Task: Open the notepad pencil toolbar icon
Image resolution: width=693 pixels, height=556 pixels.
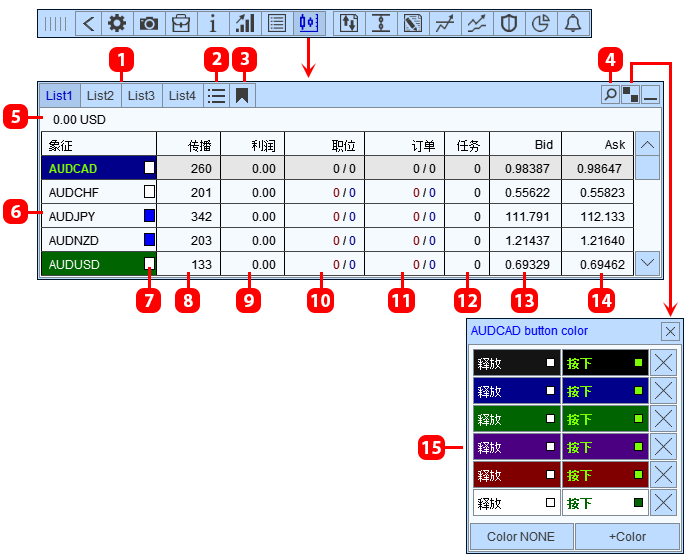Action: [413, 23]
